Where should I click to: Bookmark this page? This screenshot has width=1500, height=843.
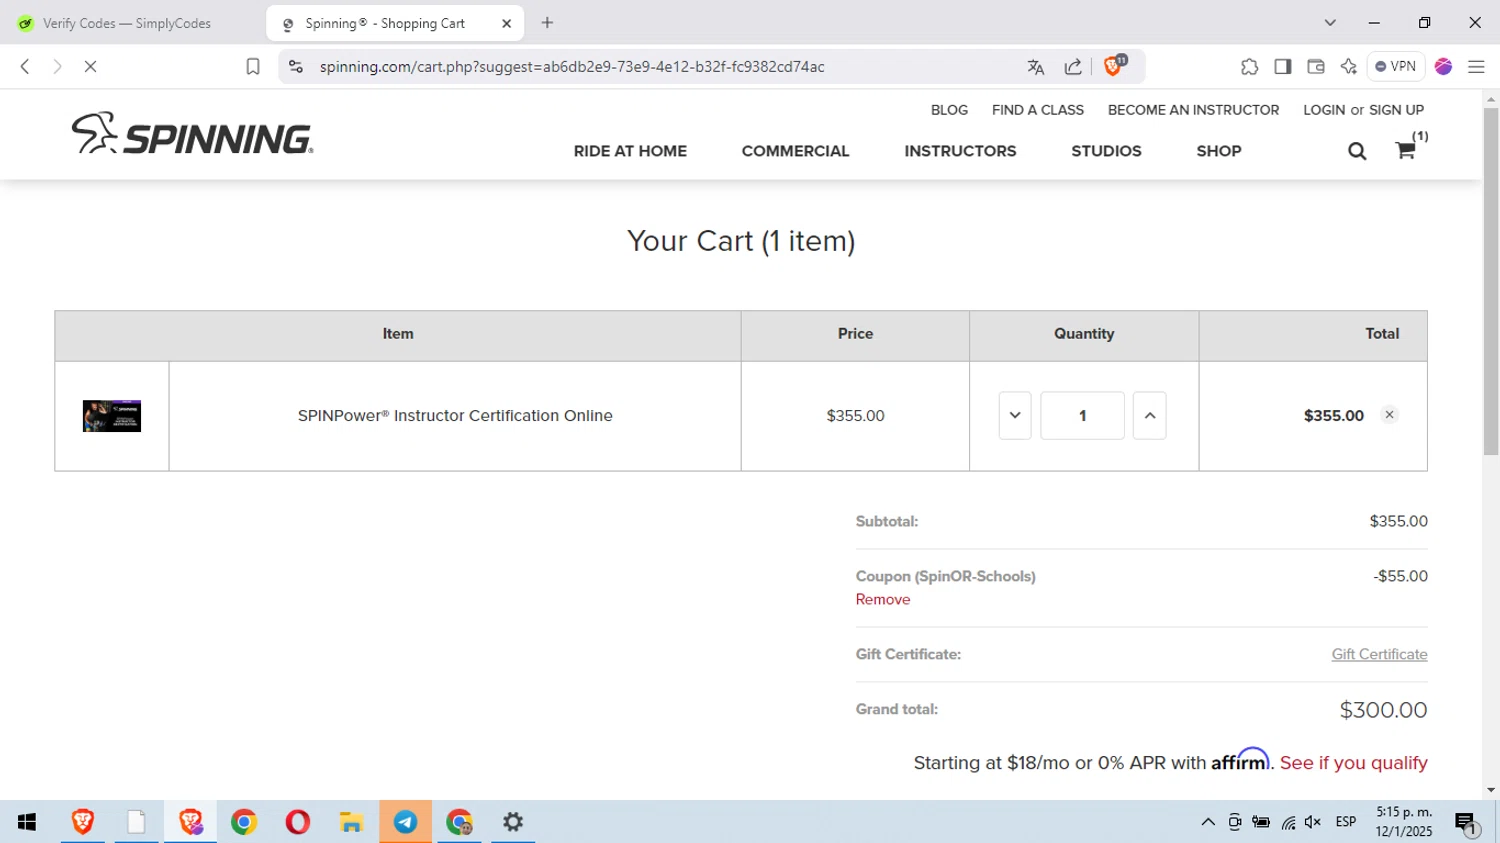tap(253, 66)
